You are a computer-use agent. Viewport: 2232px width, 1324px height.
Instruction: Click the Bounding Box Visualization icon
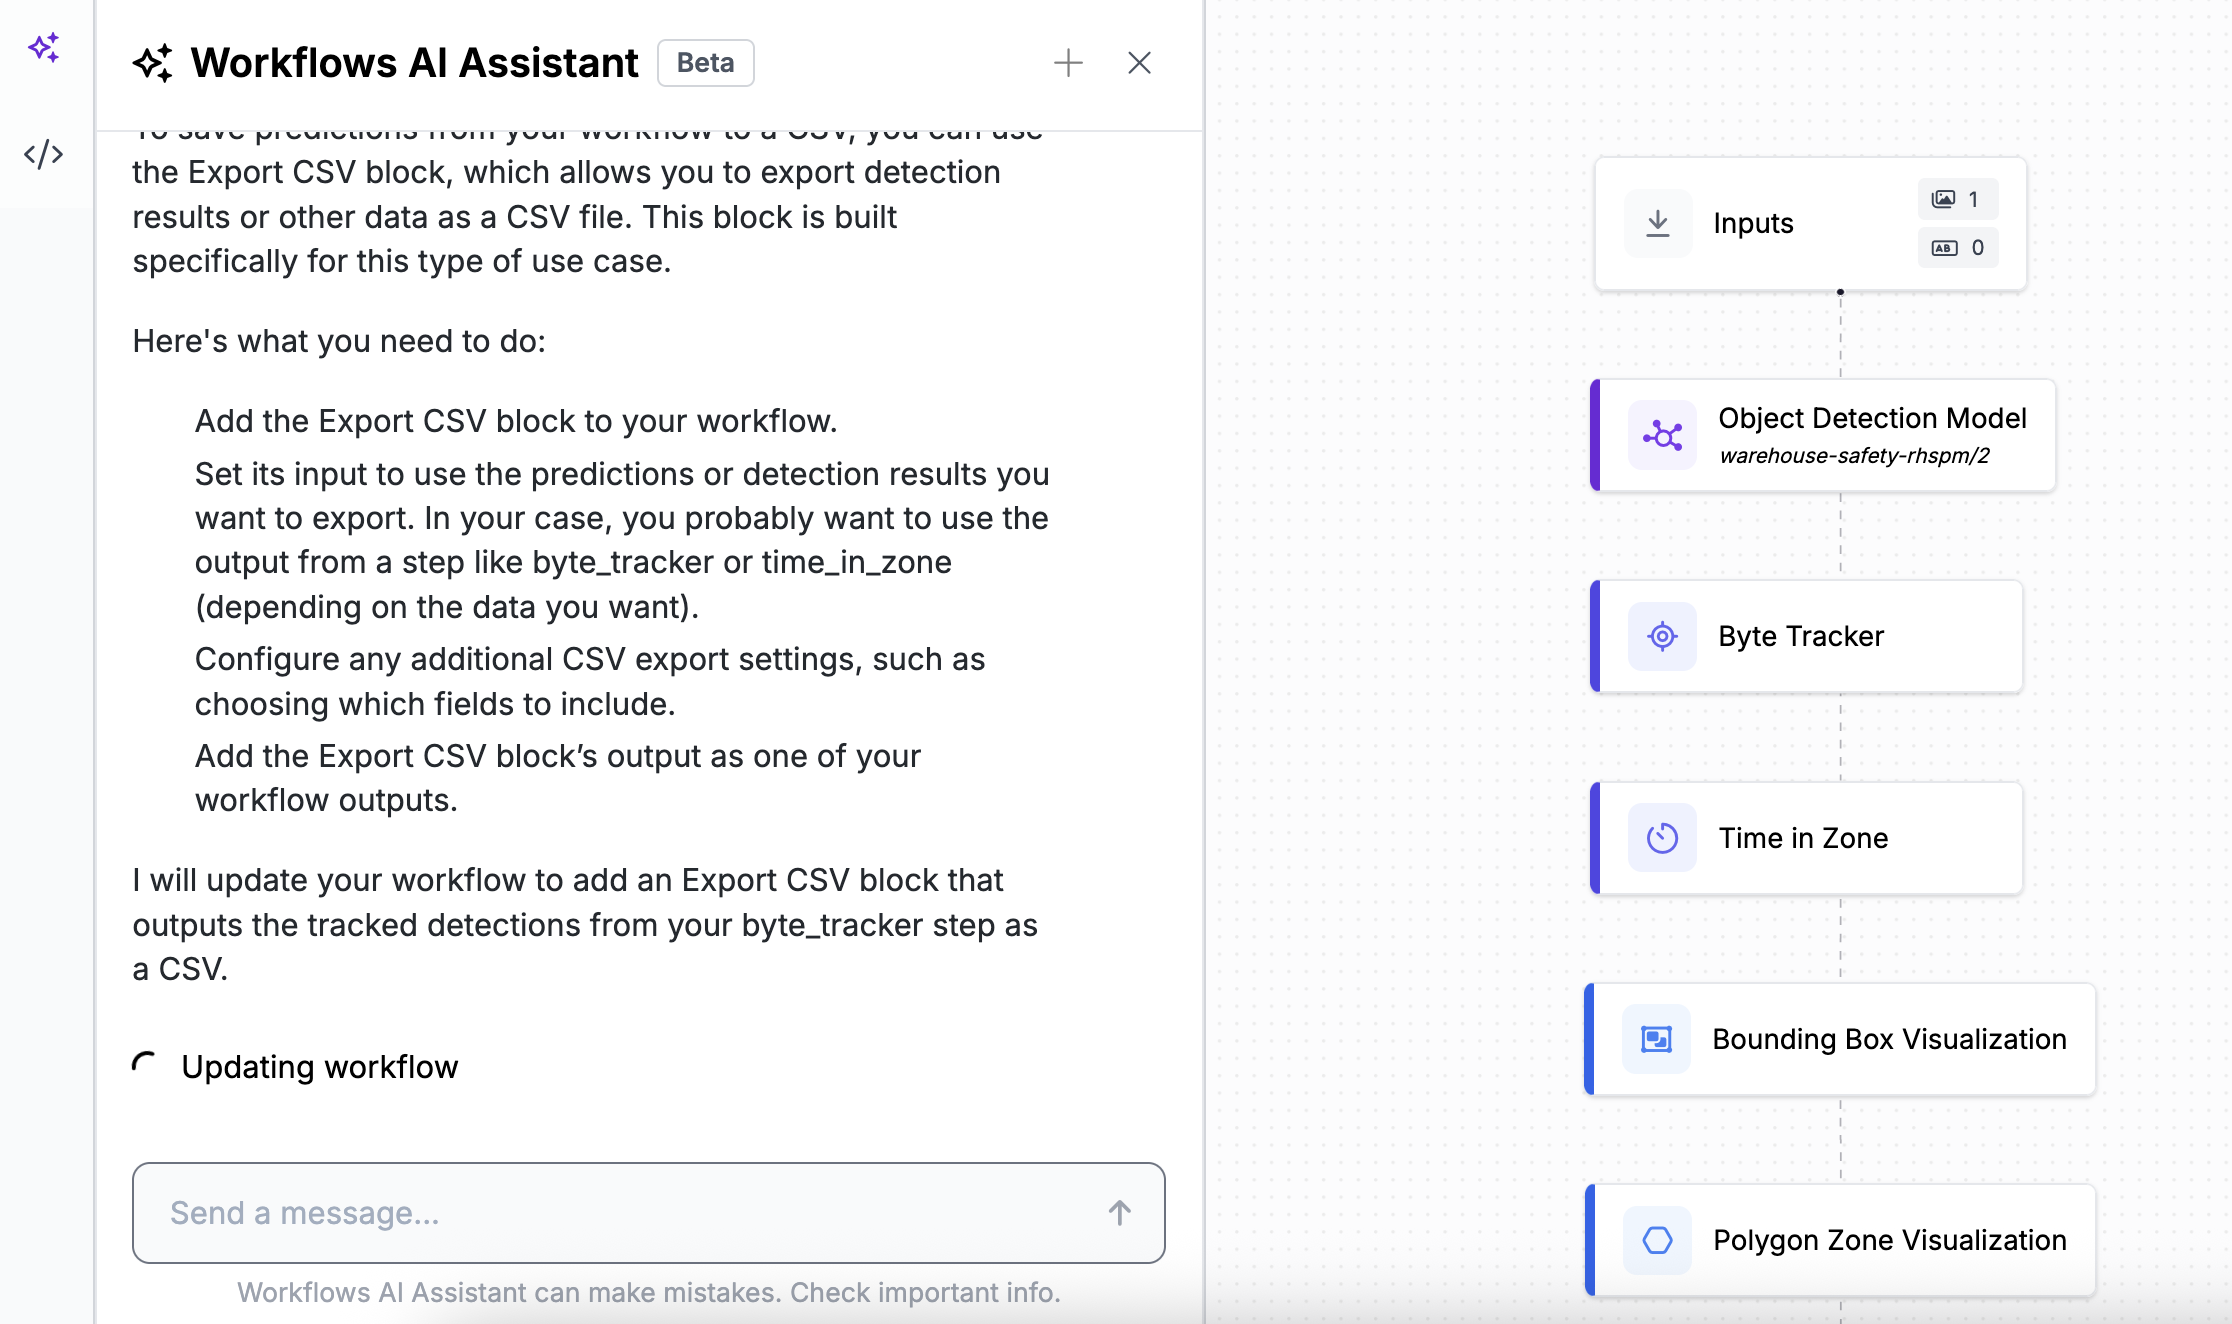tap(1656, 1039)
